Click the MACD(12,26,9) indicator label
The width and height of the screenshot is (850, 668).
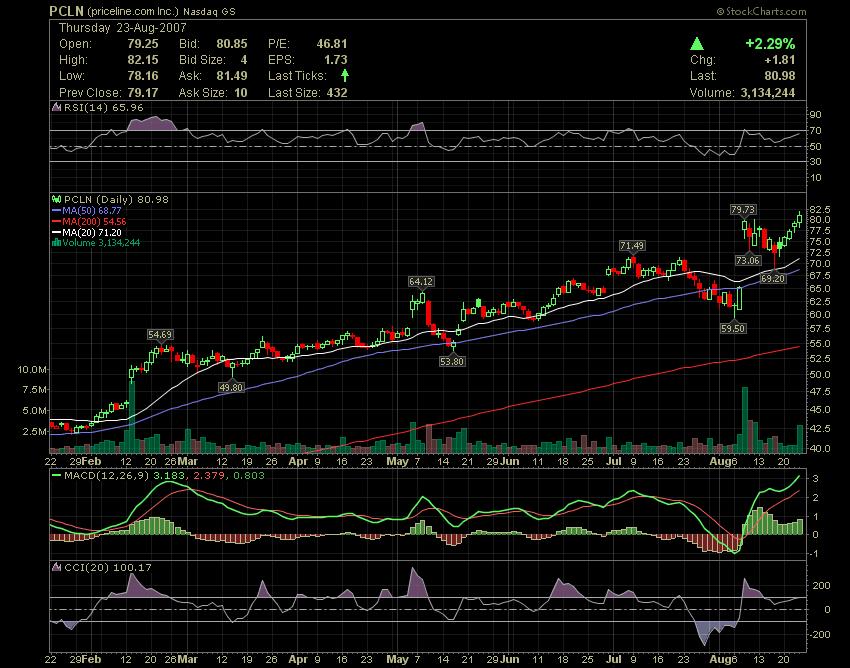point(106,476)
